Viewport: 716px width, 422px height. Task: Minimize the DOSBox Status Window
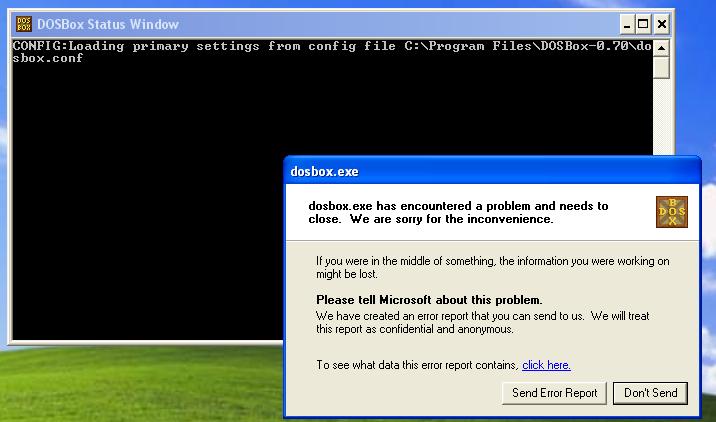pyautogui.click(x=627, y=24)
